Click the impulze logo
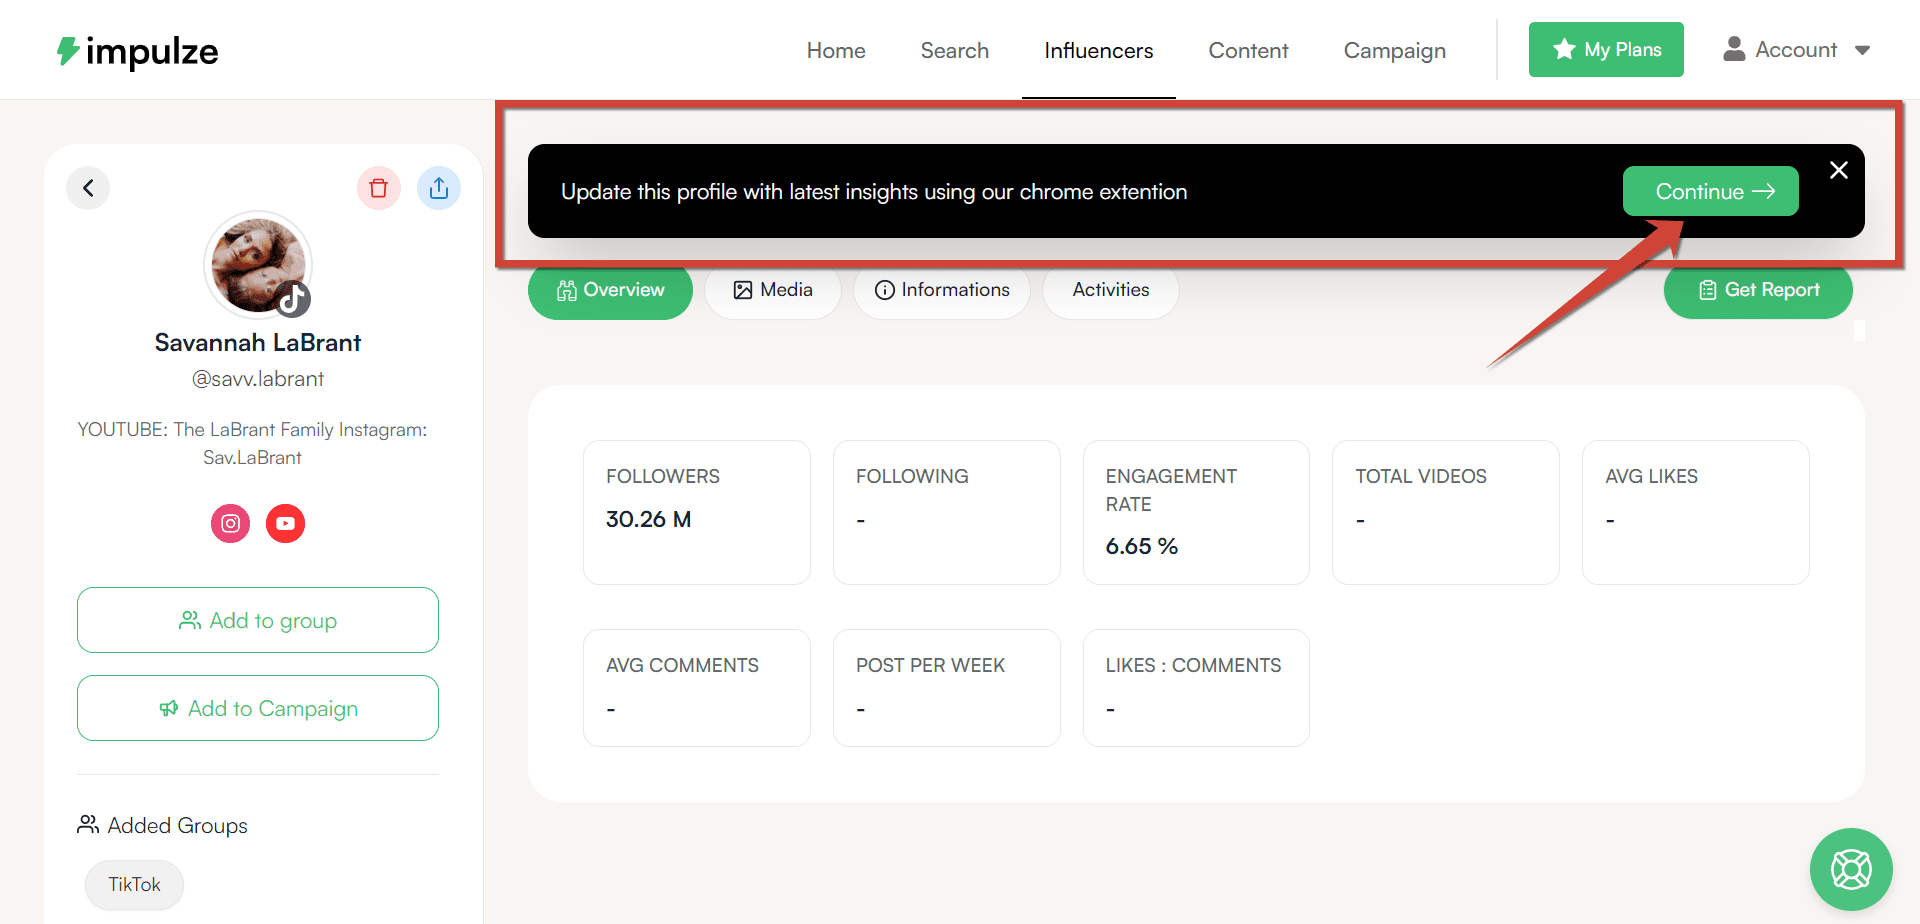 (x=137, y=51)
